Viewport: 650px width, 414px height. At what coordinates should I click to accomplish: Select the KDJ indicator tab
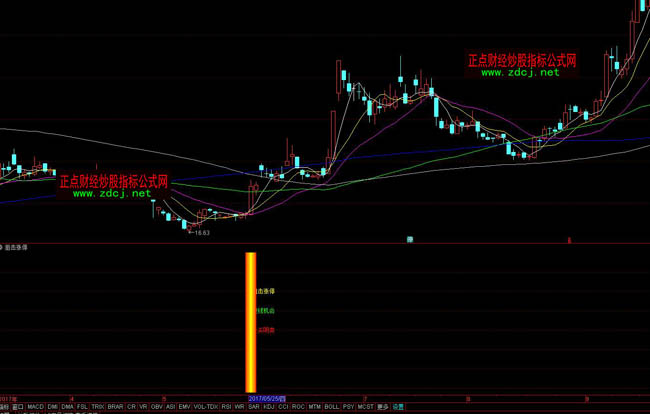click(269, 406)
